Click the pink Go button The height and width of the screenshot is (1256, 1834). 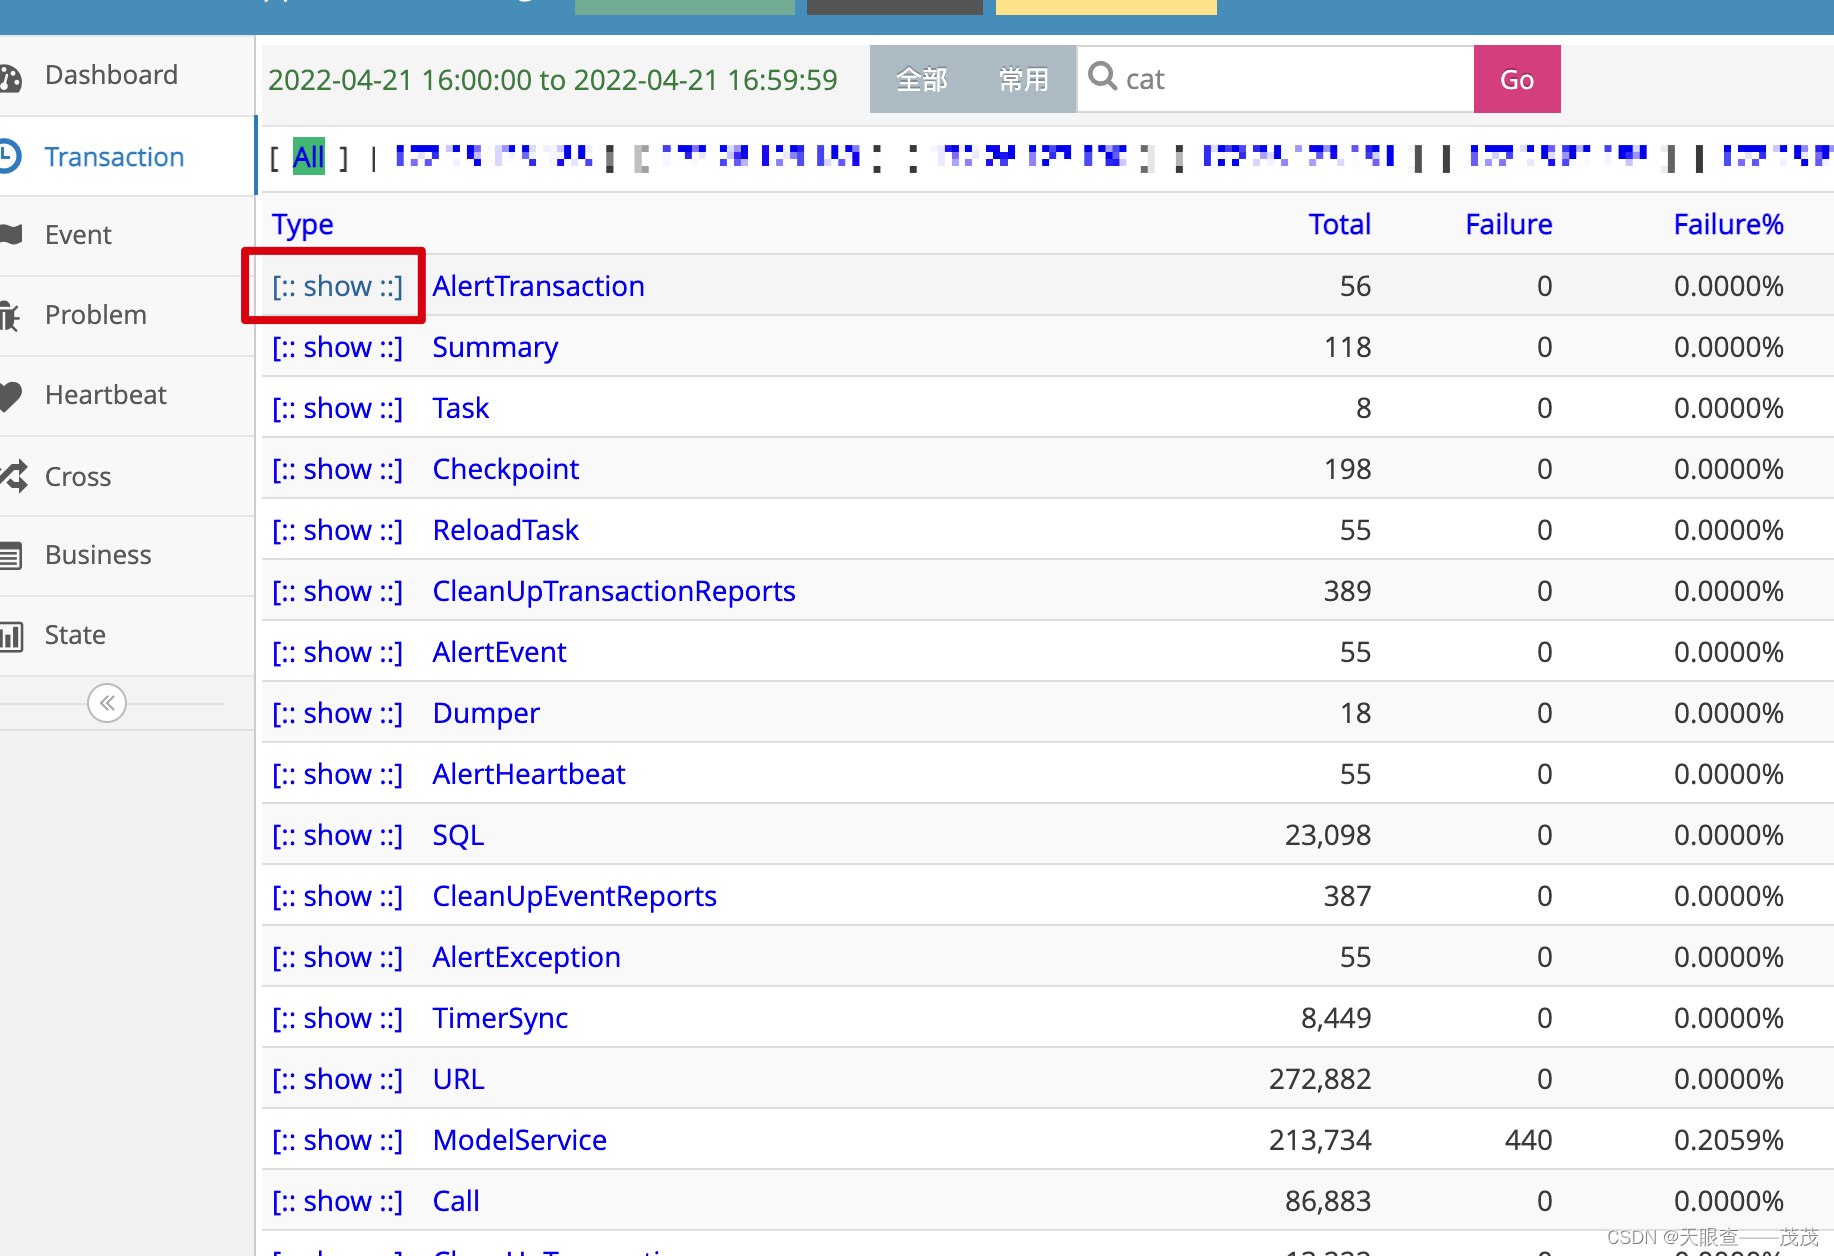coord(1516,79)
